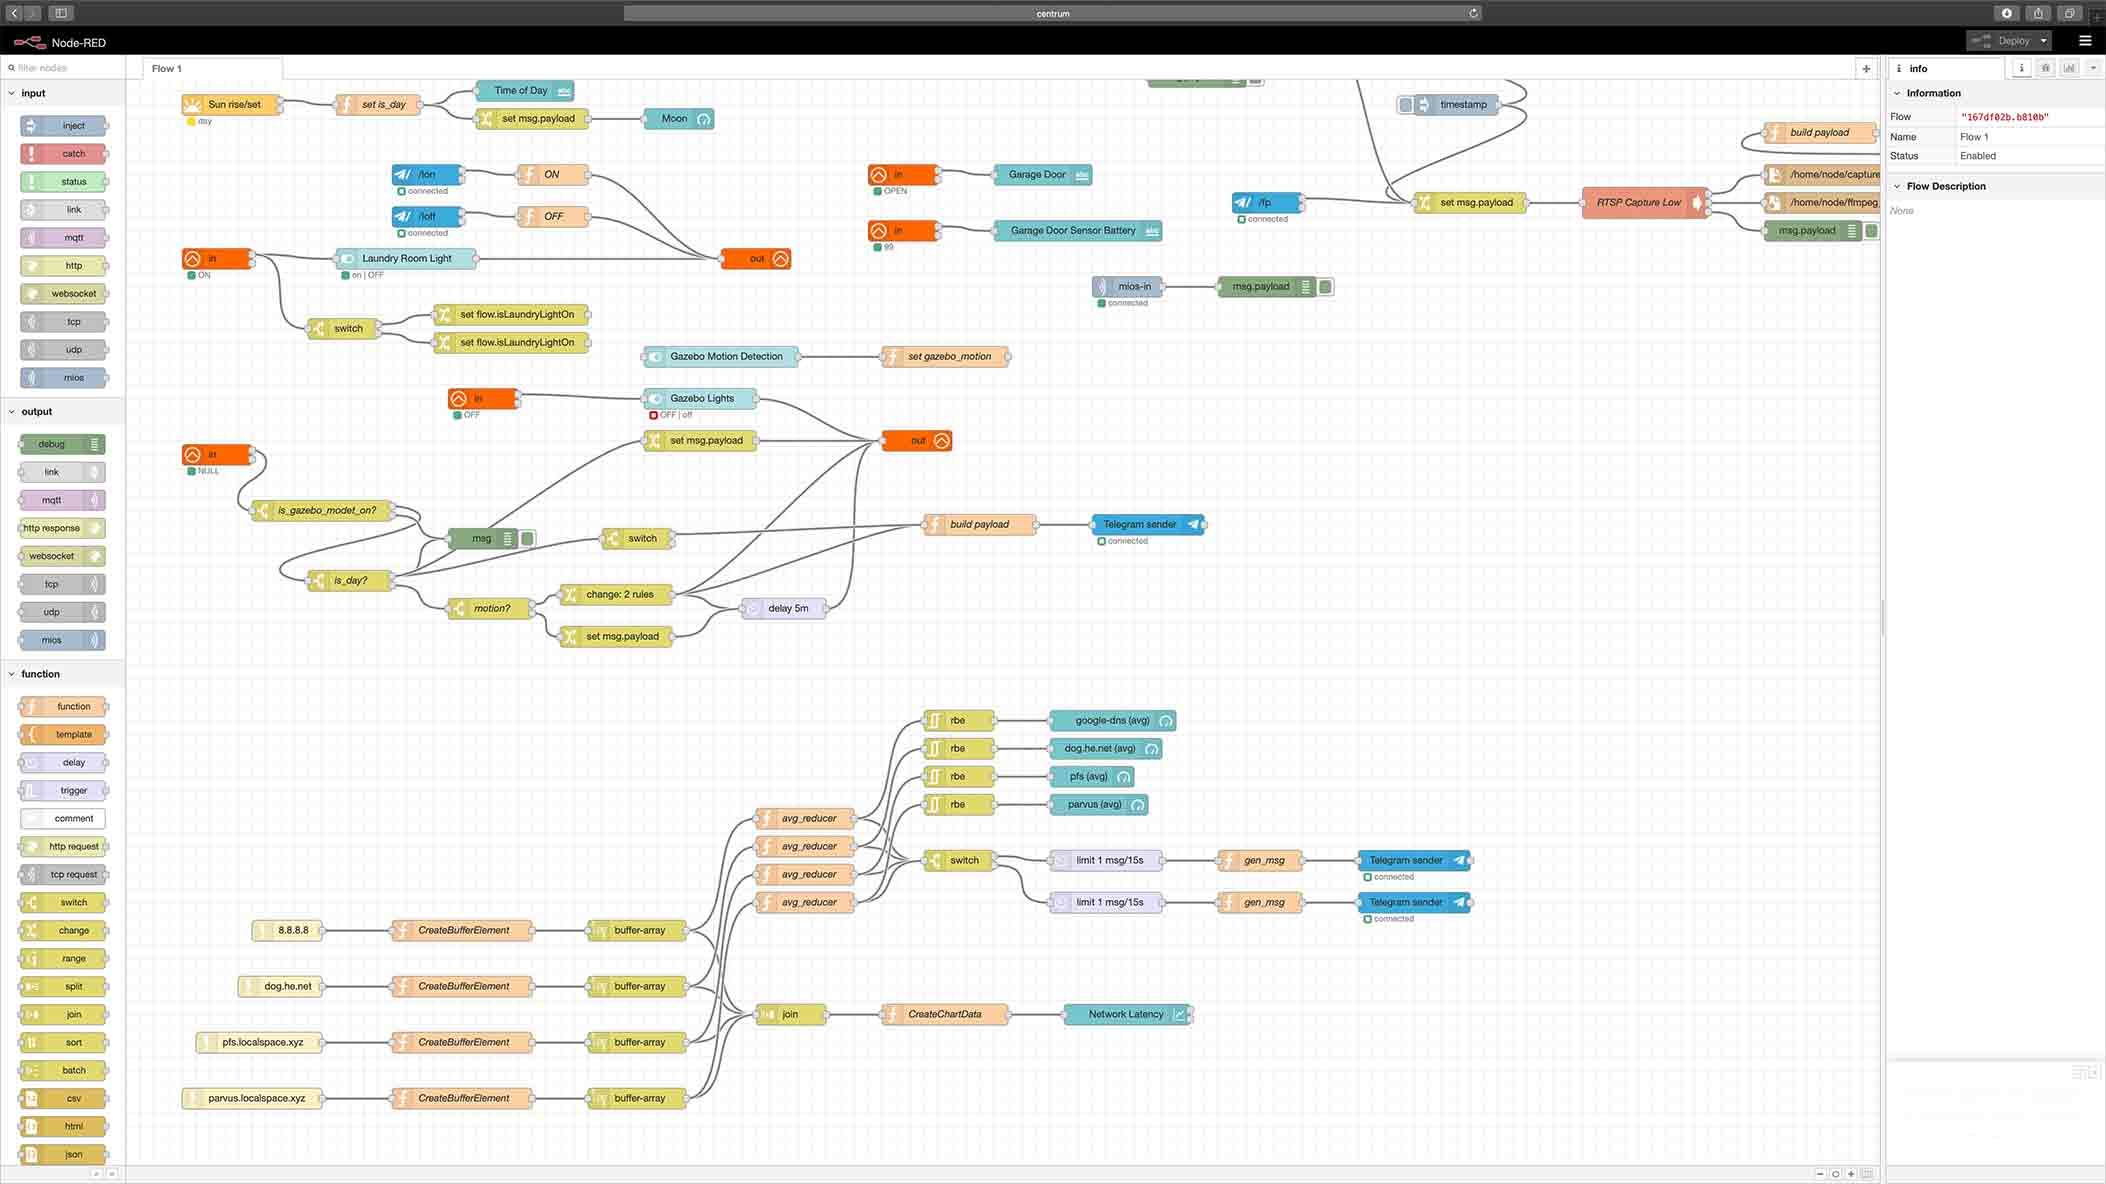Select the inject node in palette
2106x1184 pixels.
tap(64, 126)
